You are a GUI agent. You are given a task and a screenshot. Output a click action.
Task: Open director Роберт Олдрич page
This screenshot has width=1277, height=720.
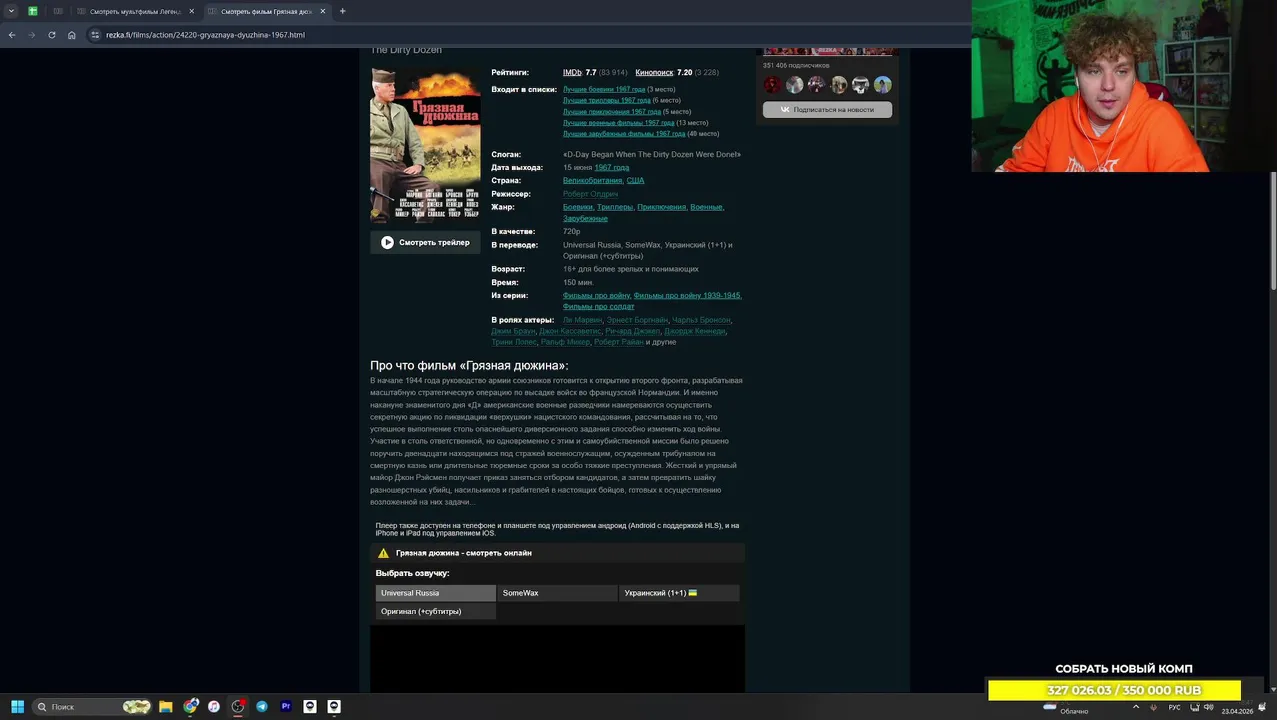(590, 194)
